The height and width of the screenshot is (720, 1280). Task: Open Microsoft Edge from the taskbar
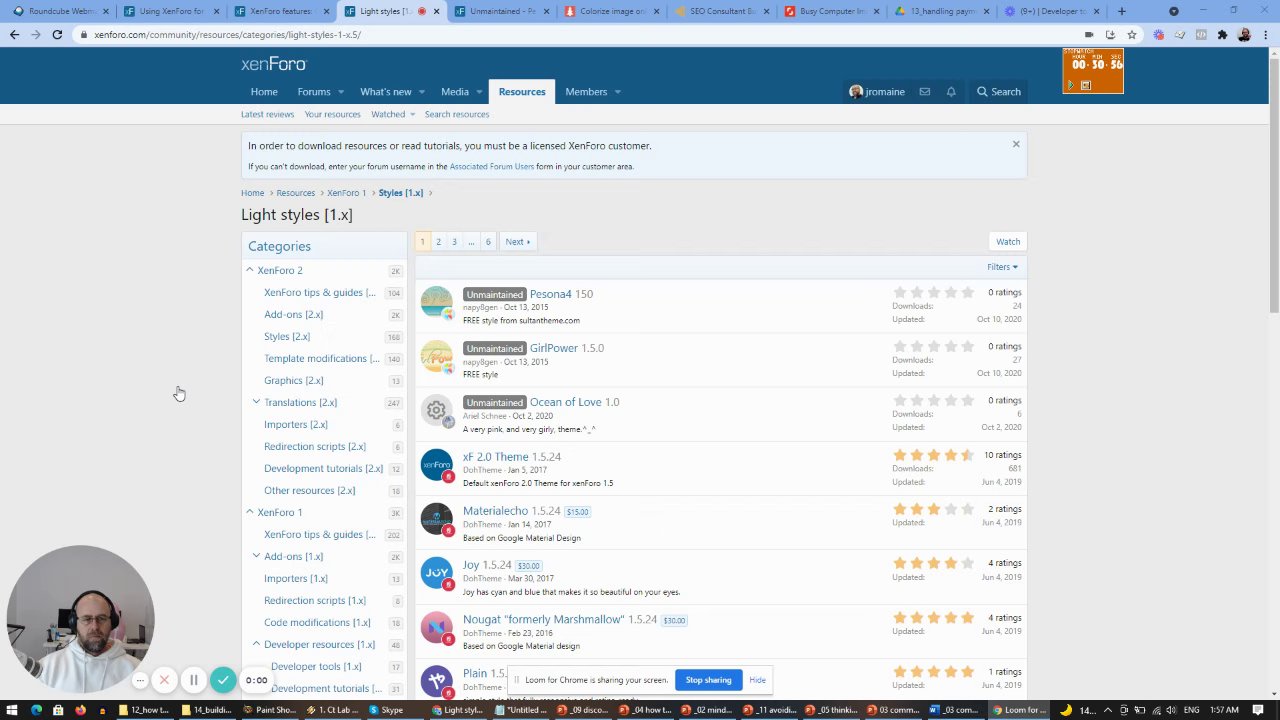tap(36, 710)
